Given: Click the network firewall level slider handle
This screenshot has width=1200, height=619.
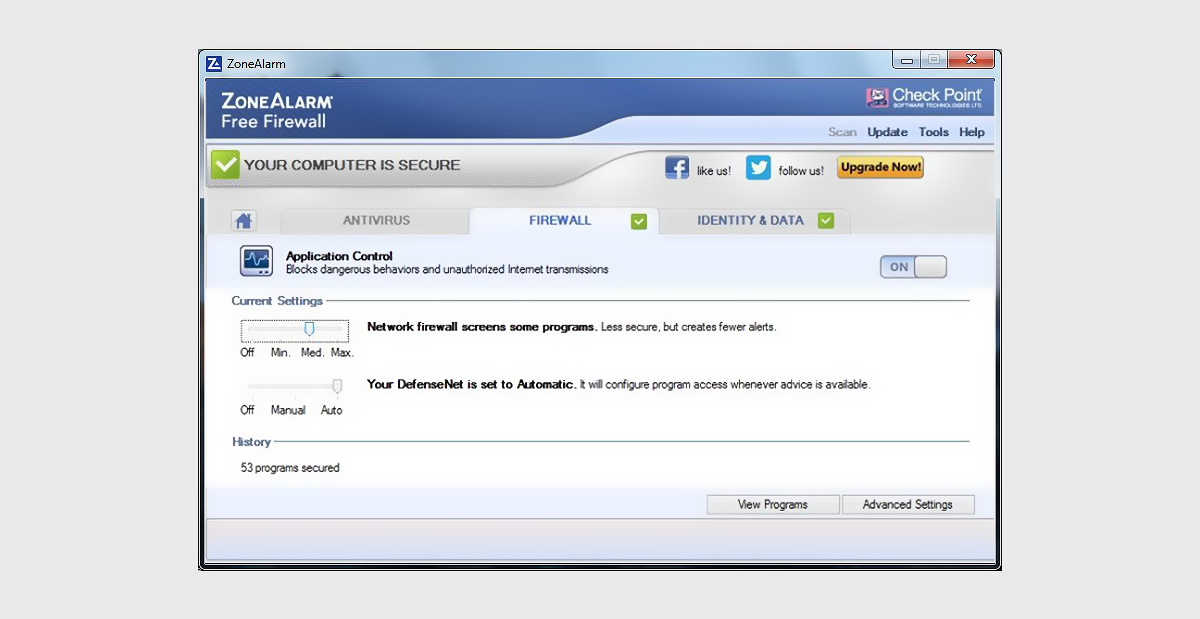Looking at the screenshot, I should (x=309, y=329).
